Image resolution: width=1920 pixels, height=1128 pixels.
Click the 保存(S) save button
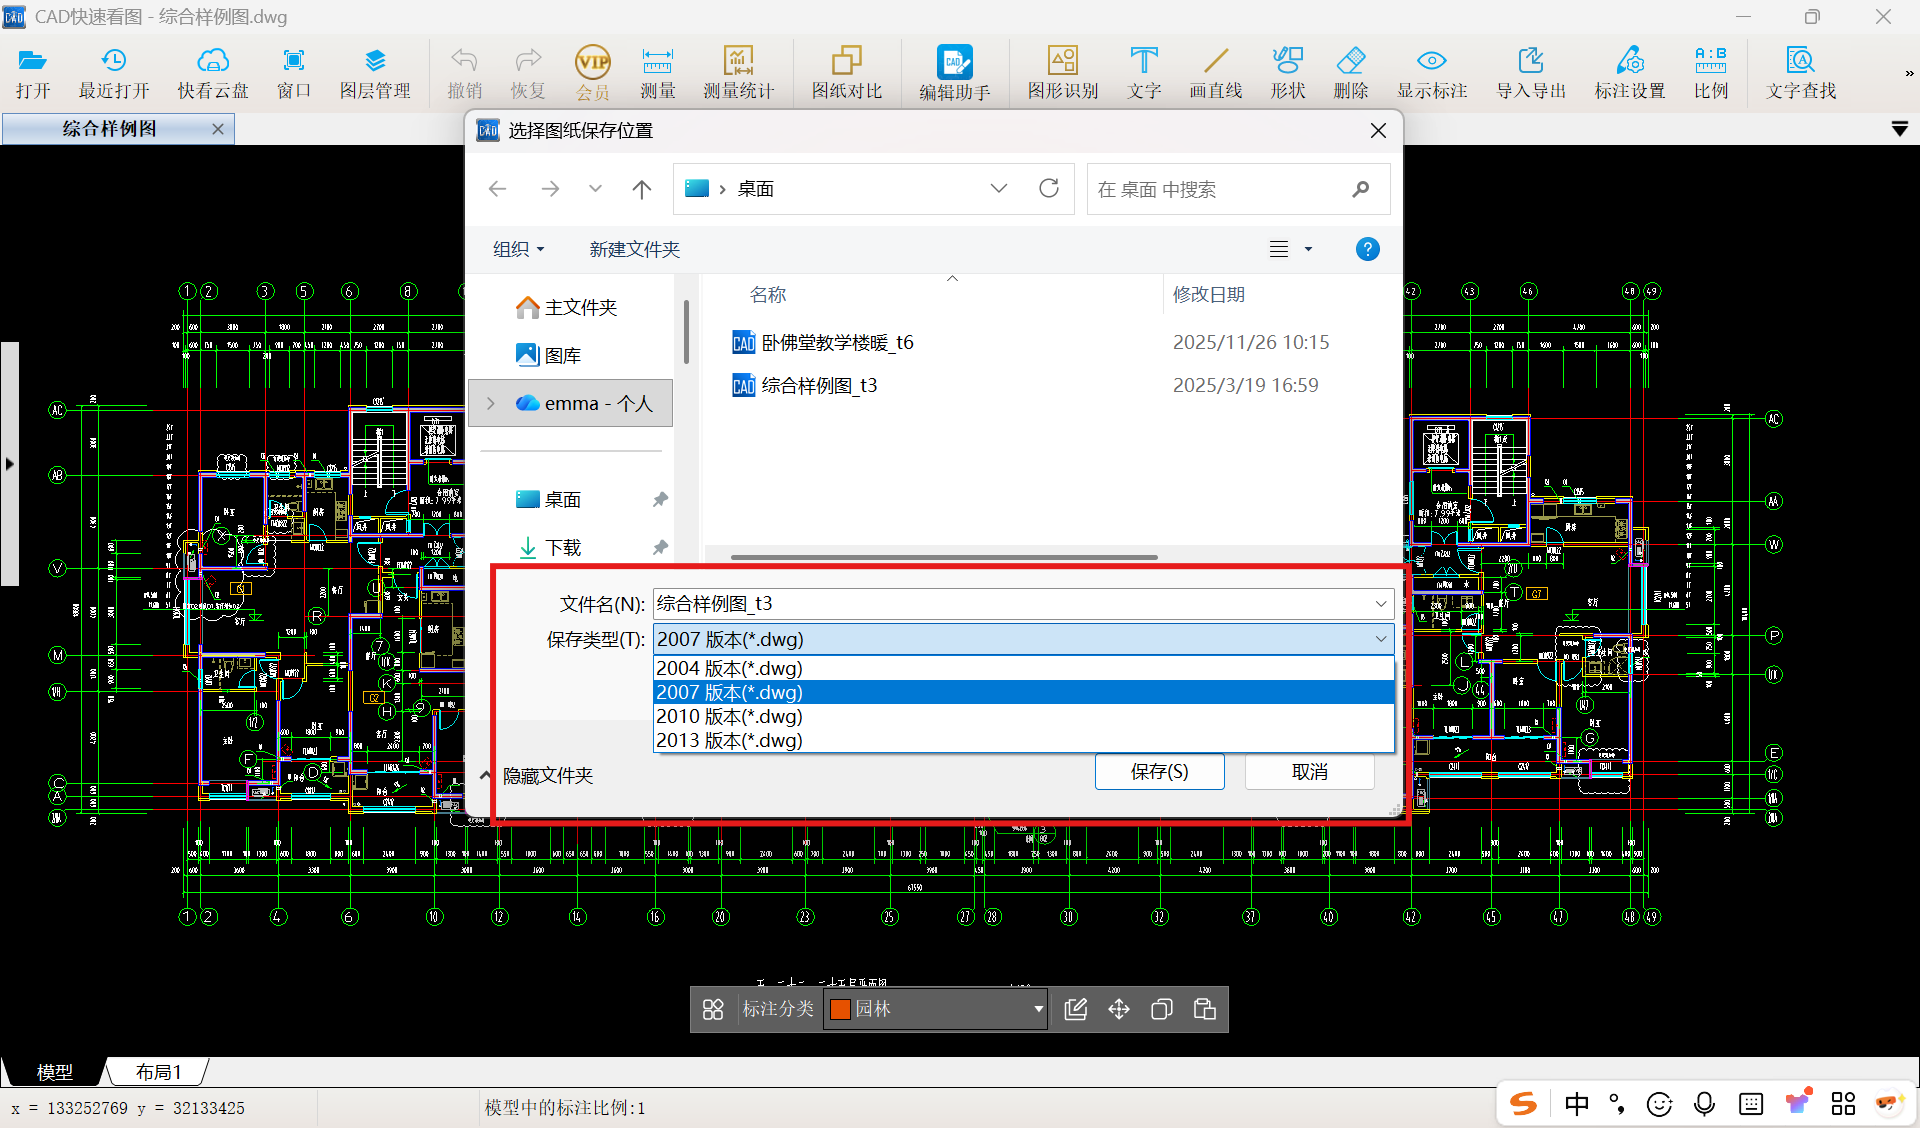point(1159,772)
